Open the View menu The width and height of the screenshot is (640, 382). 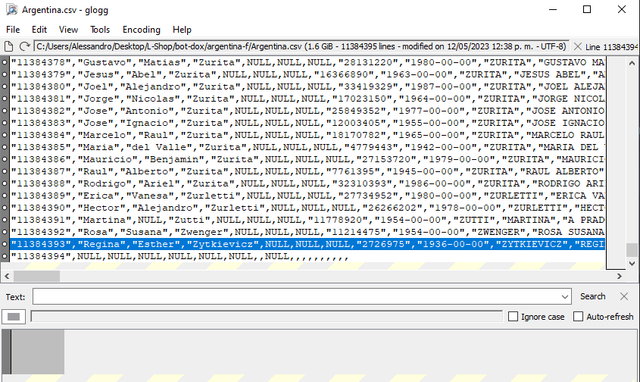[68, 30]
